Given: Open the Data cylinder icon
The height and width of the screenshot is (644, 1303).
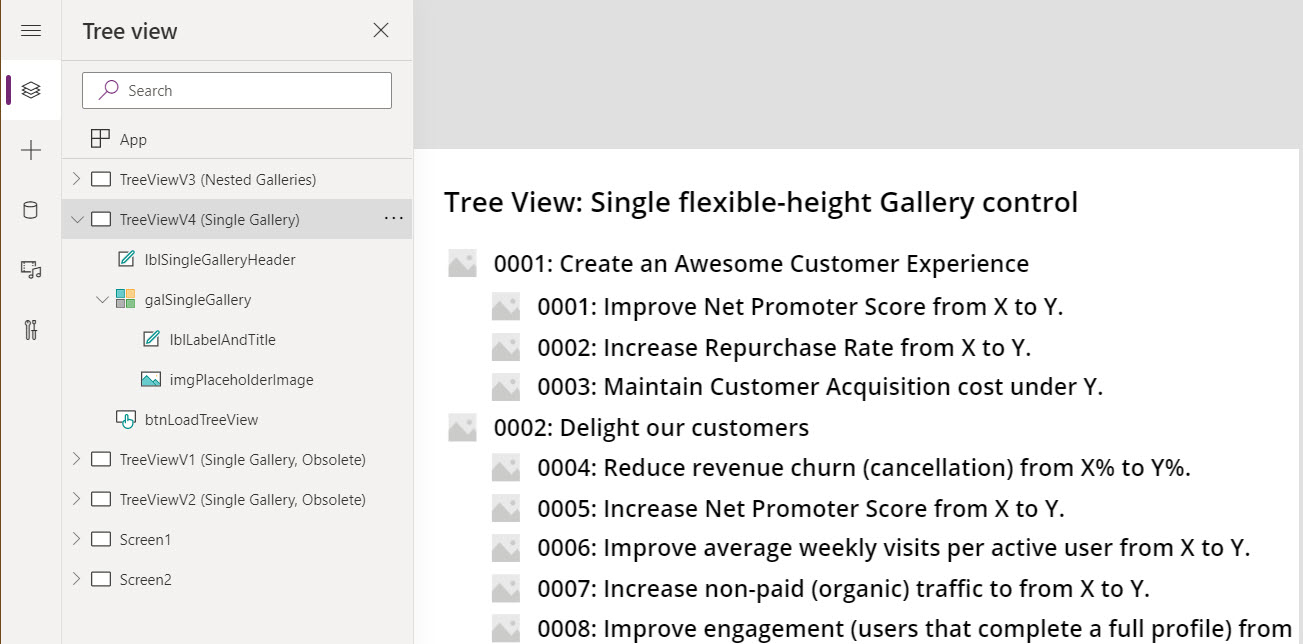Looking at the screenshot, I should [x=31, y=210].
